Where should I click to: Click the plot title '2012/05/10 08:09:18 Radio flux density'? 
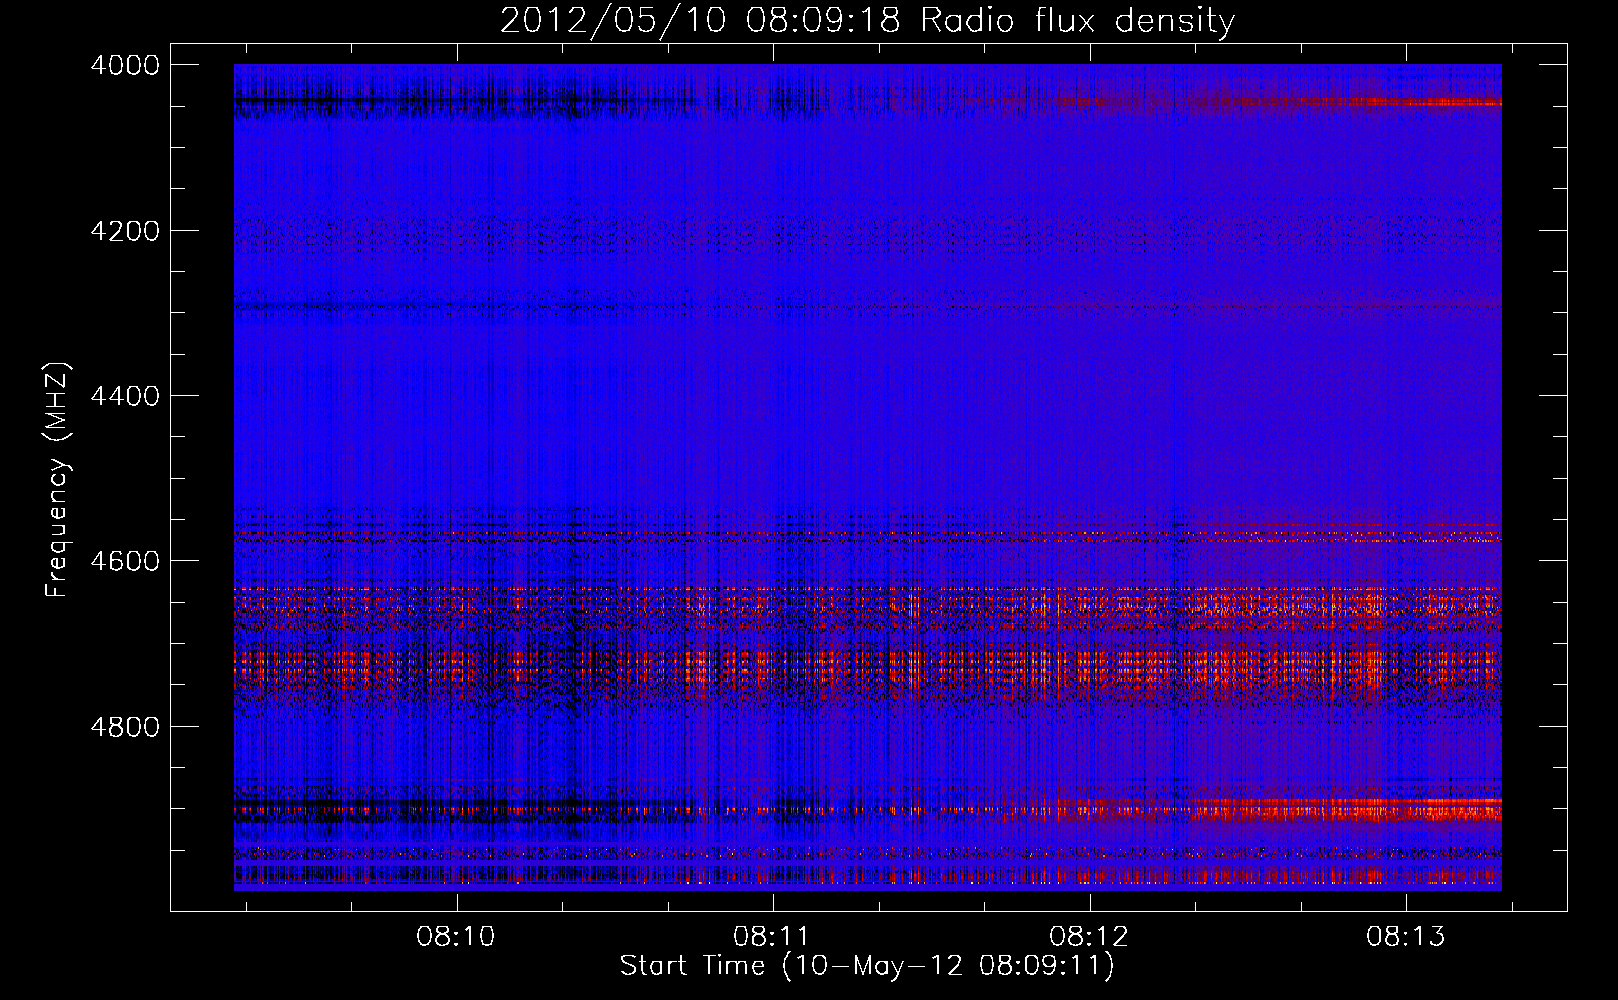point(867,21)
